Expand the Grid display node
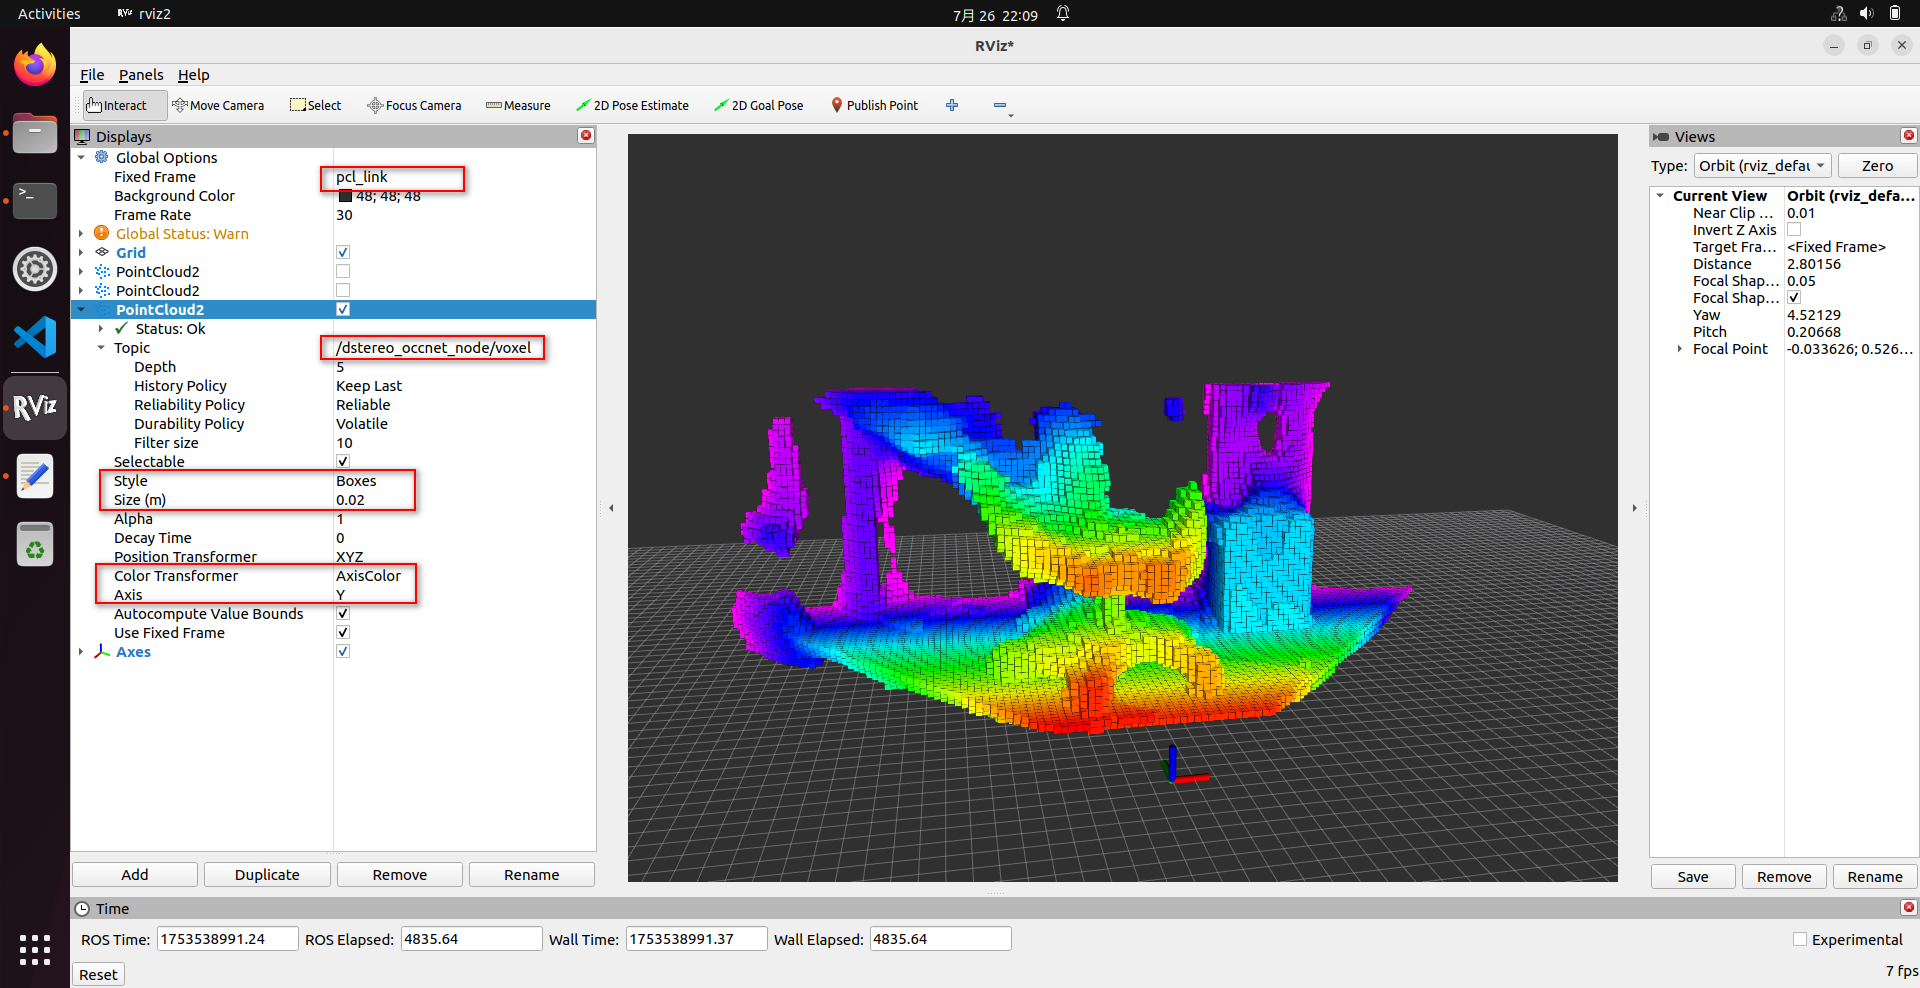 click(81, 252)
